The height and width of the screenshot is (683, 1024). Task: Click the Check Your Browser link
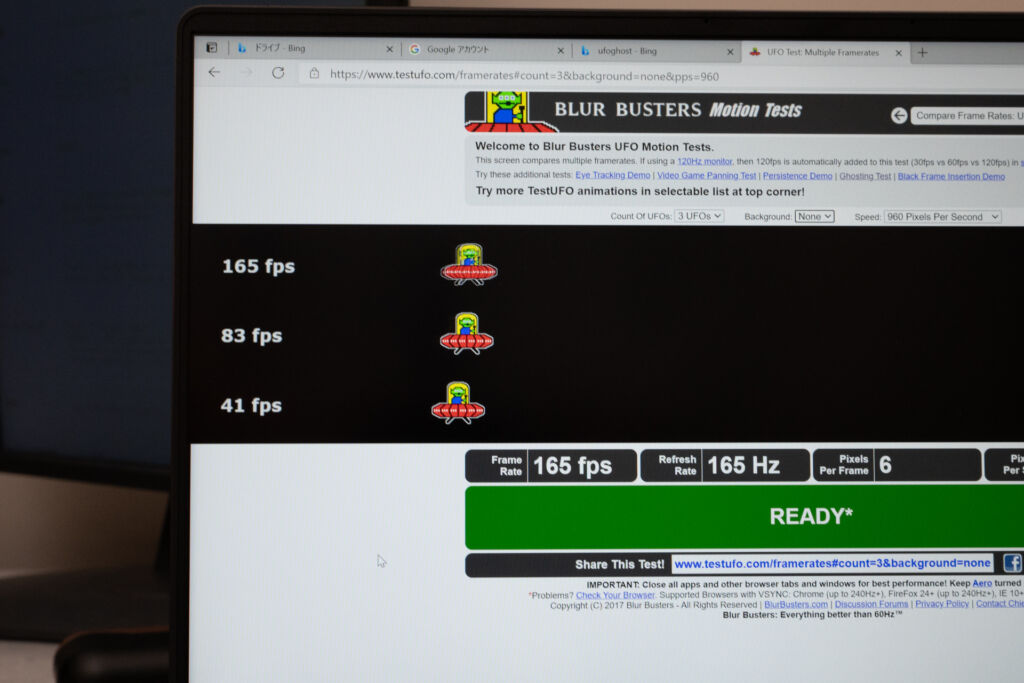[x=615, y=595]
